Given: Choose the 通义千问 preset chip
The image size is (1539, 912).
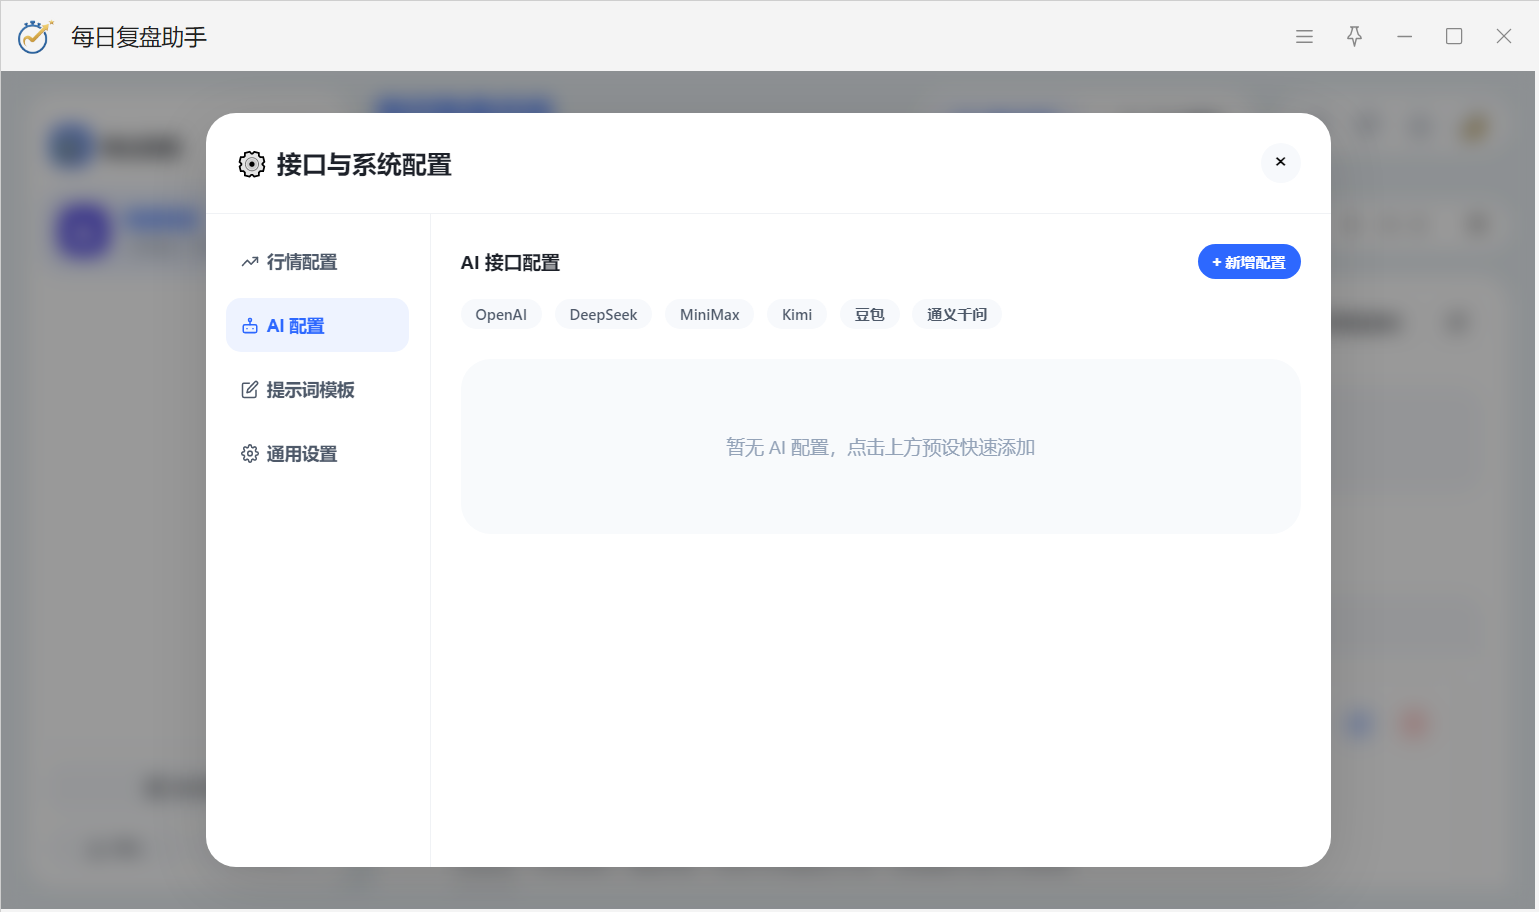Looking at the screenshot, I should (x=956, y=315).
